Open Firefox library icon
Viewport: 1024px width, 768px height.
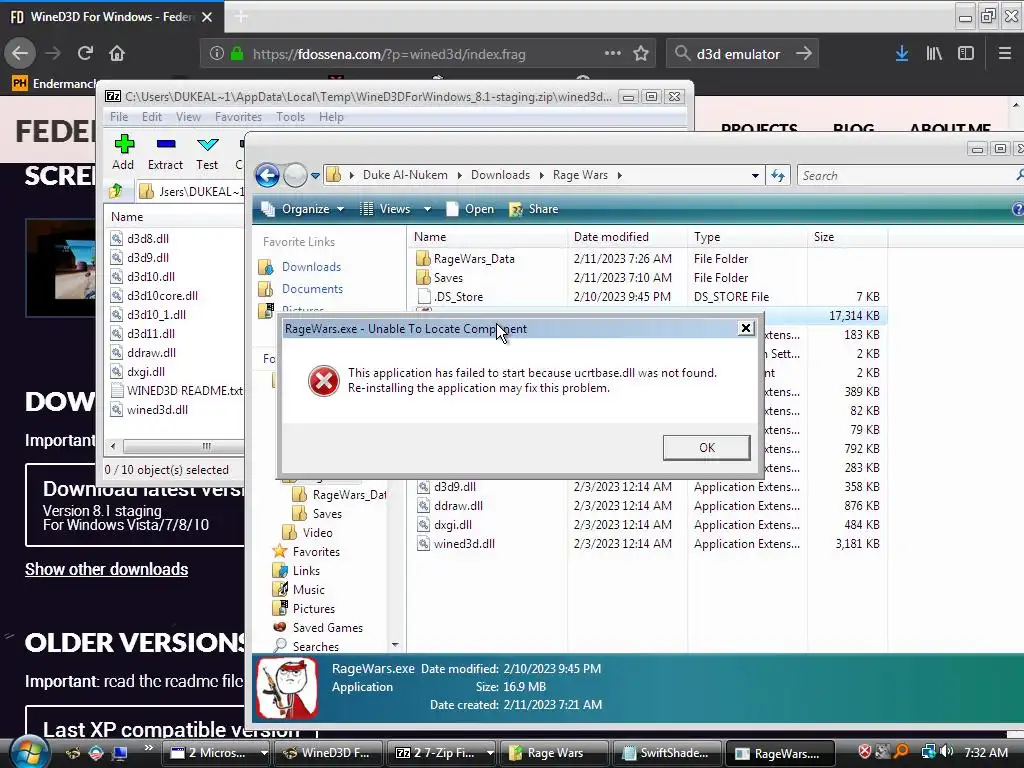pyautogui.click(x=934, y=54)
